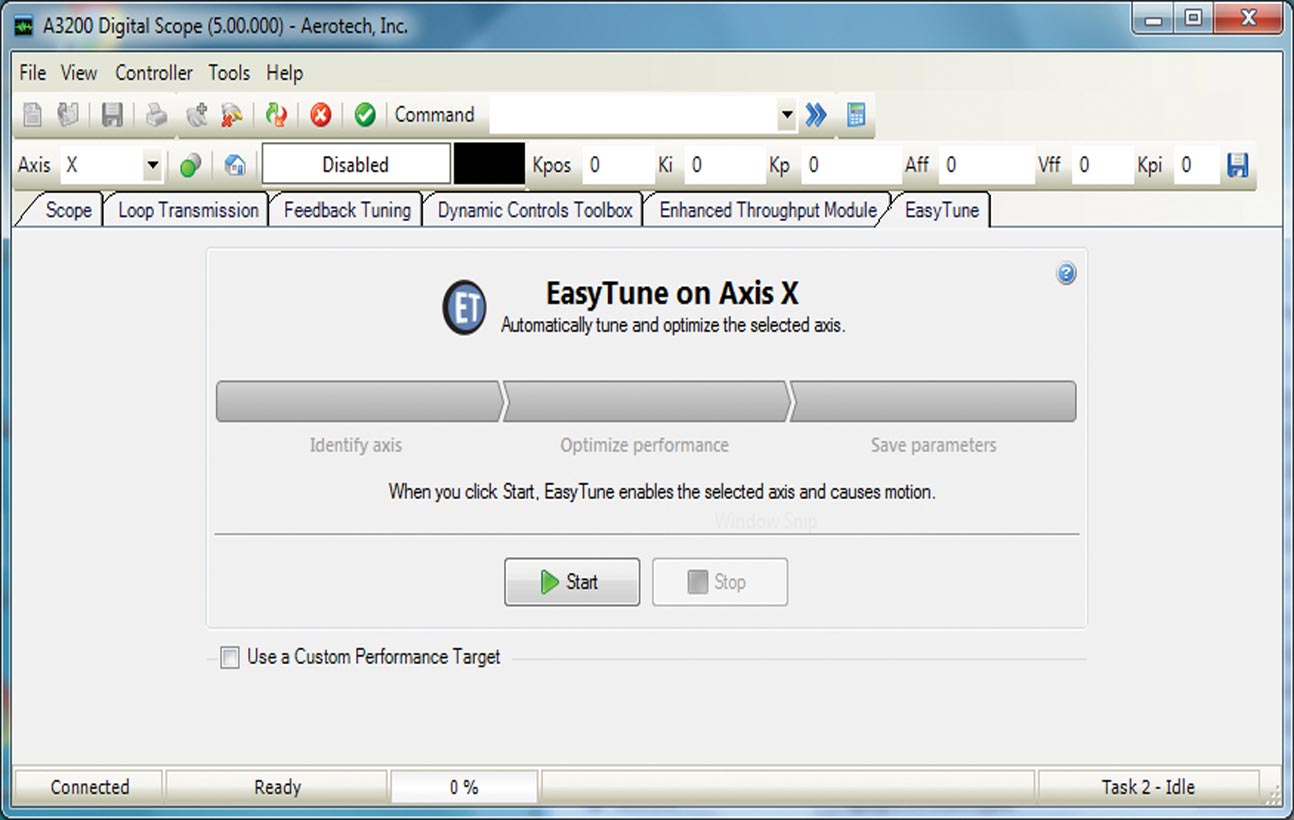
Task: Click the Kp value field
Action: [849, 165]
